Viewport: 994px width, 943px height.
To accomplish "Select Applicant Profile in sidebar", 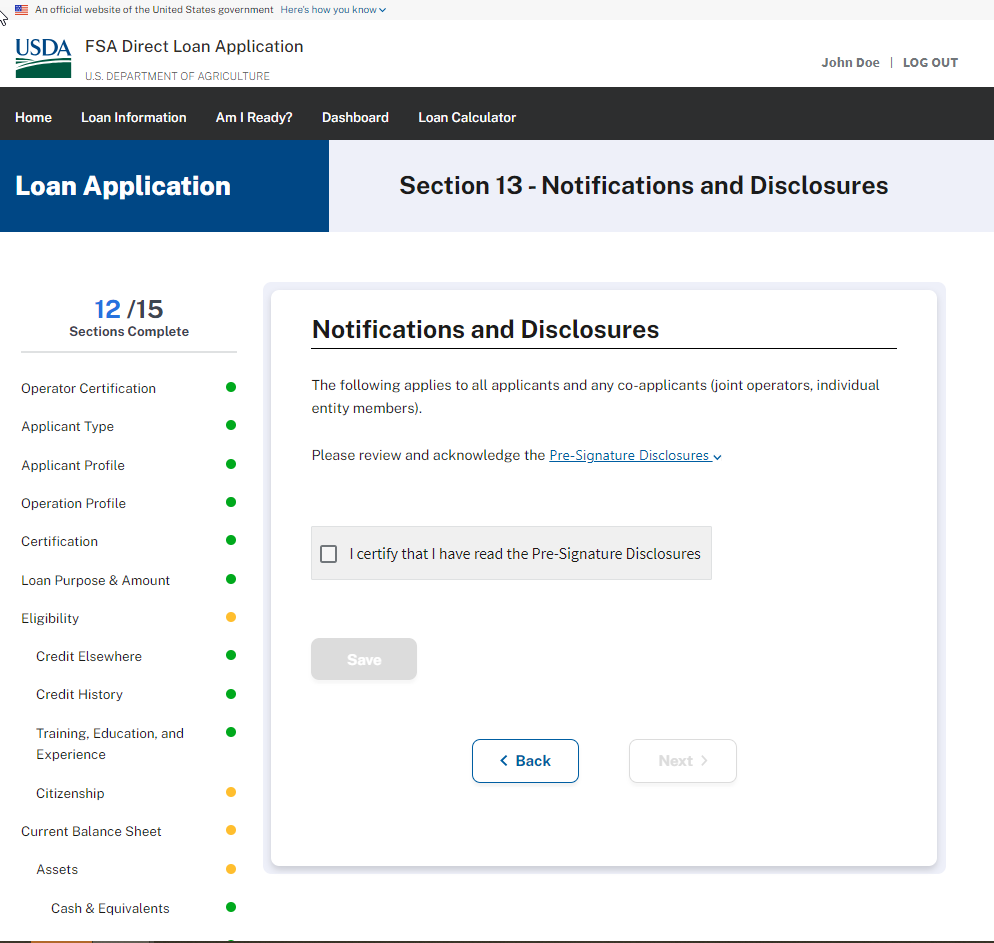I will [x=73, y=465].
